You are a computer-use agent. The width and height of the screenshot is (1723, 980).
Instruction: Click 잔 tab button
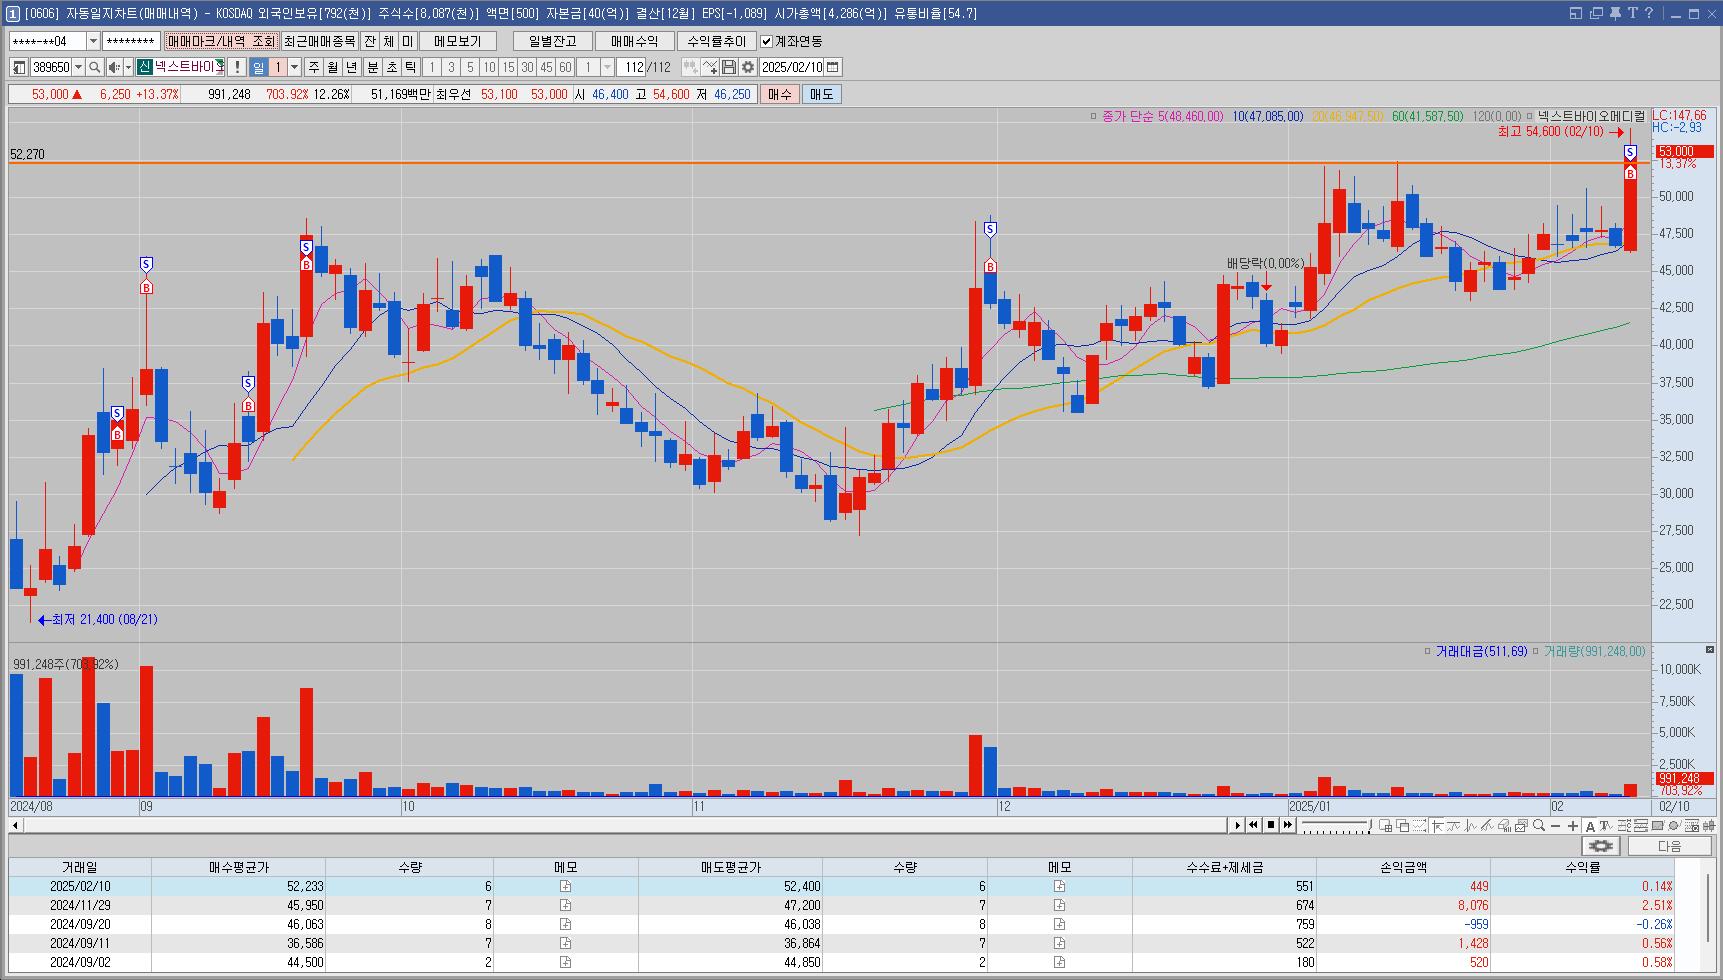point(370,41)
